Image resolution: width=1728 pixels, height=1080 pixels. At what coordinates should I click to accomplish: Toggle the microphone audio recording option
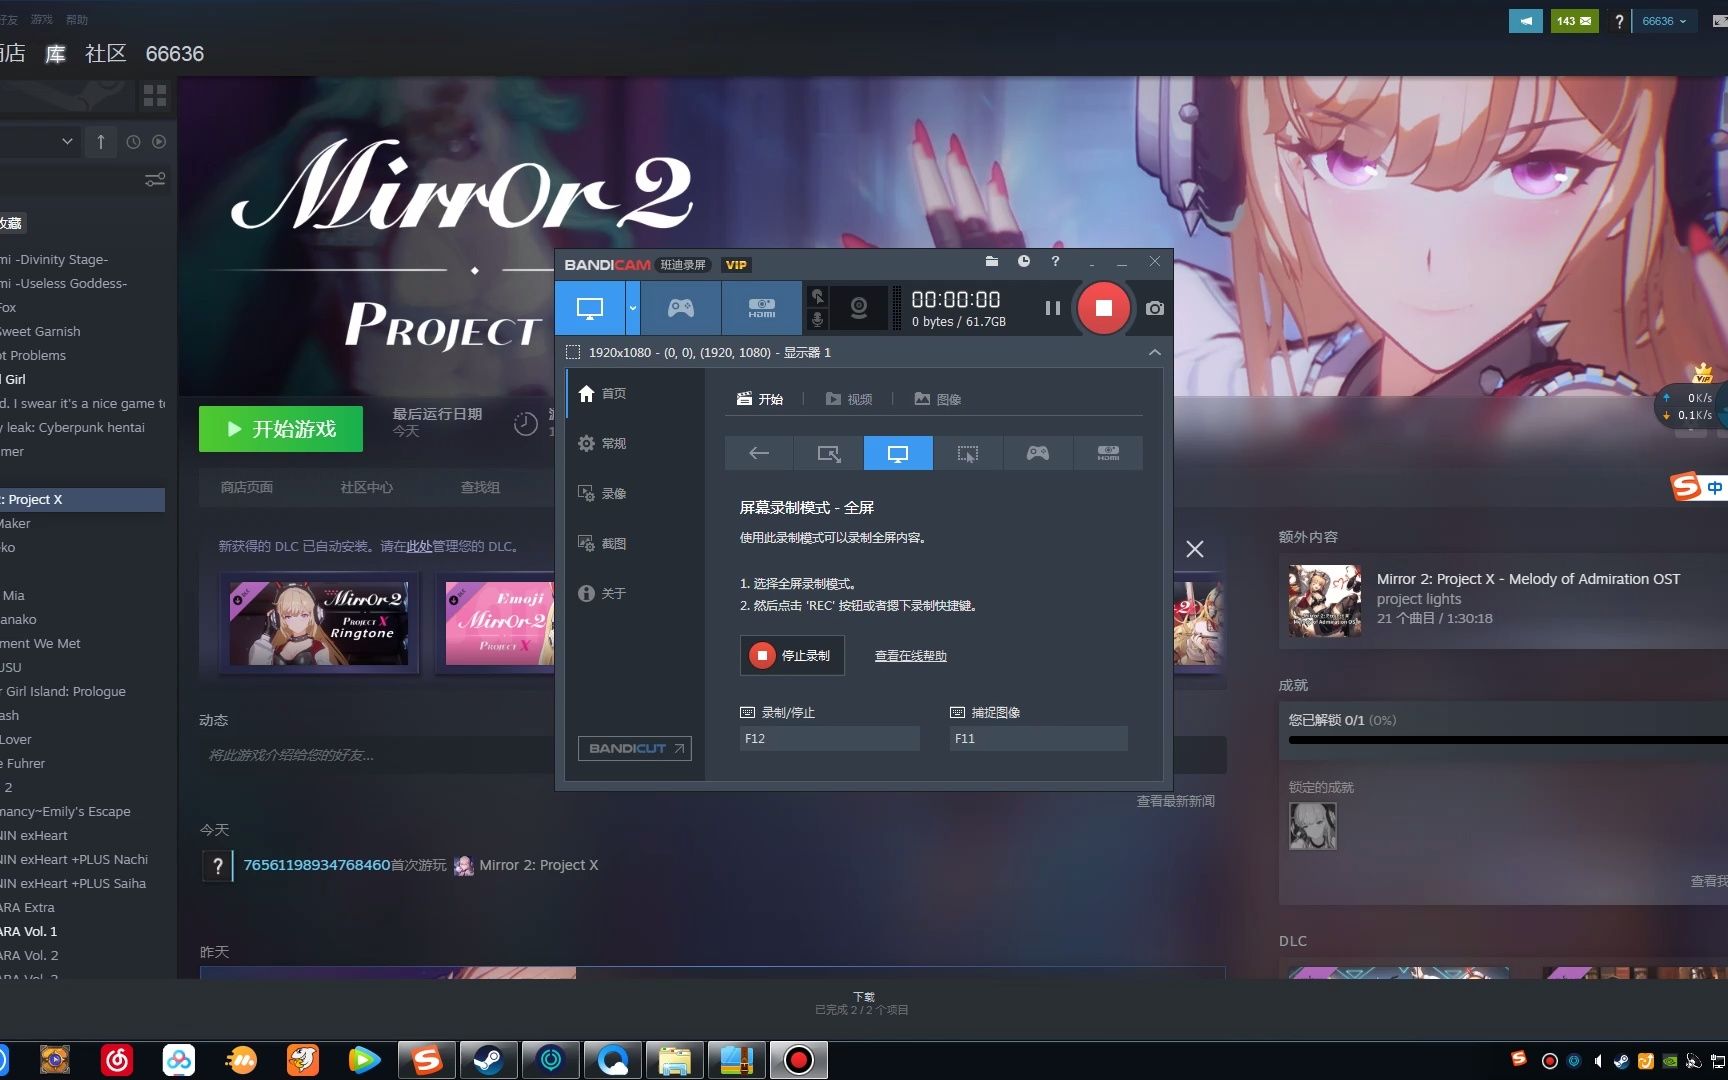[x=817, y=322]
